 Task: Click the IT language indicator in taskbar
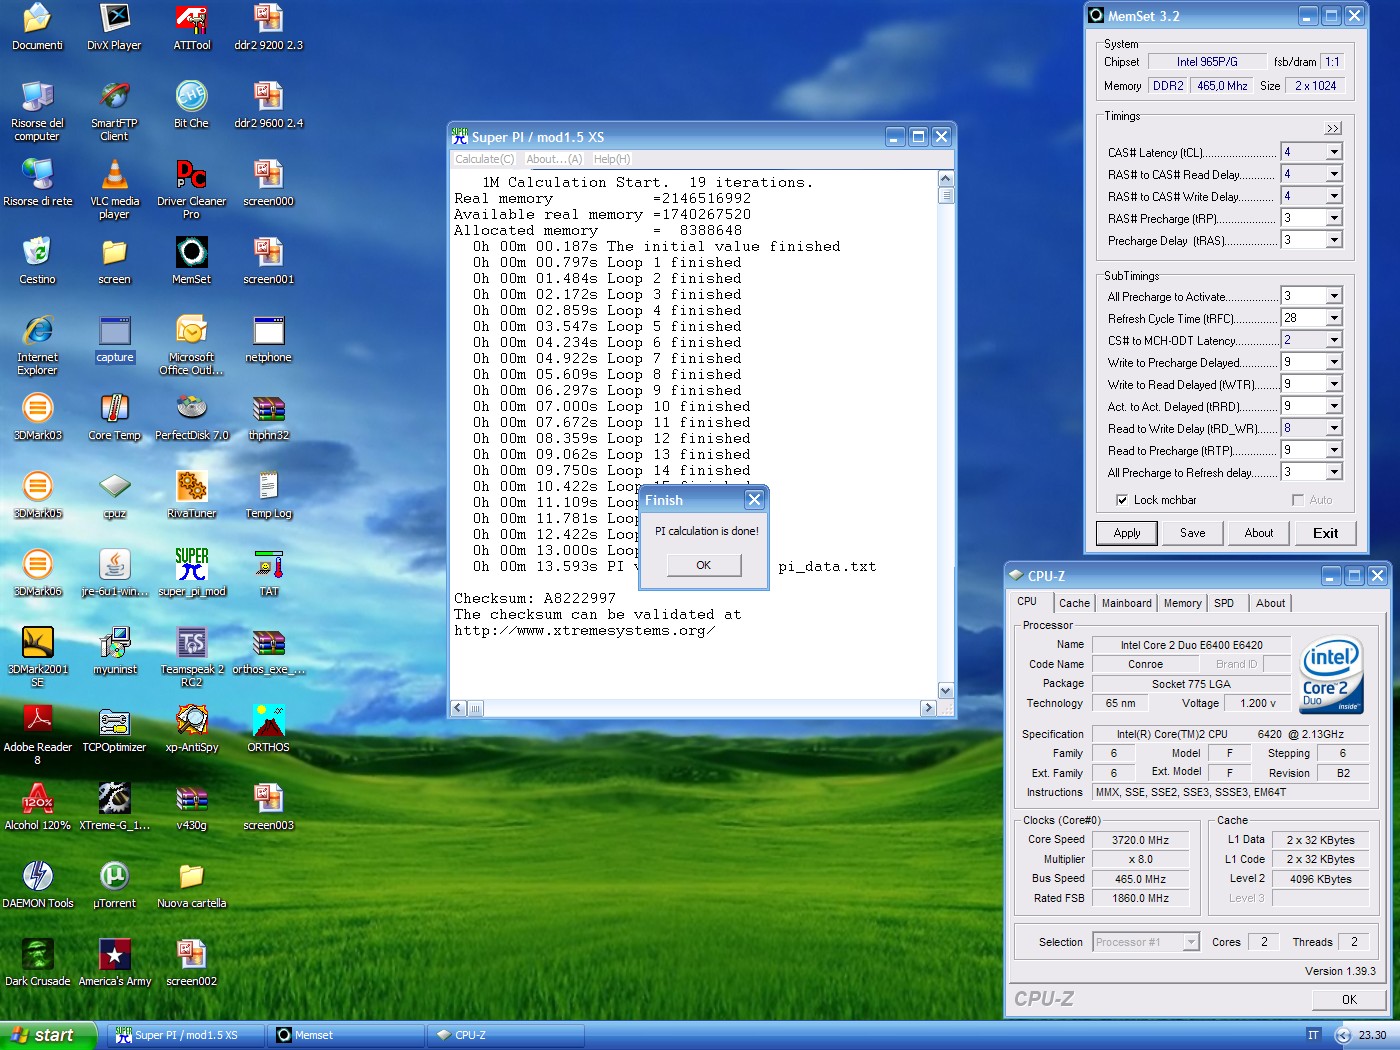[1313, 1035]
